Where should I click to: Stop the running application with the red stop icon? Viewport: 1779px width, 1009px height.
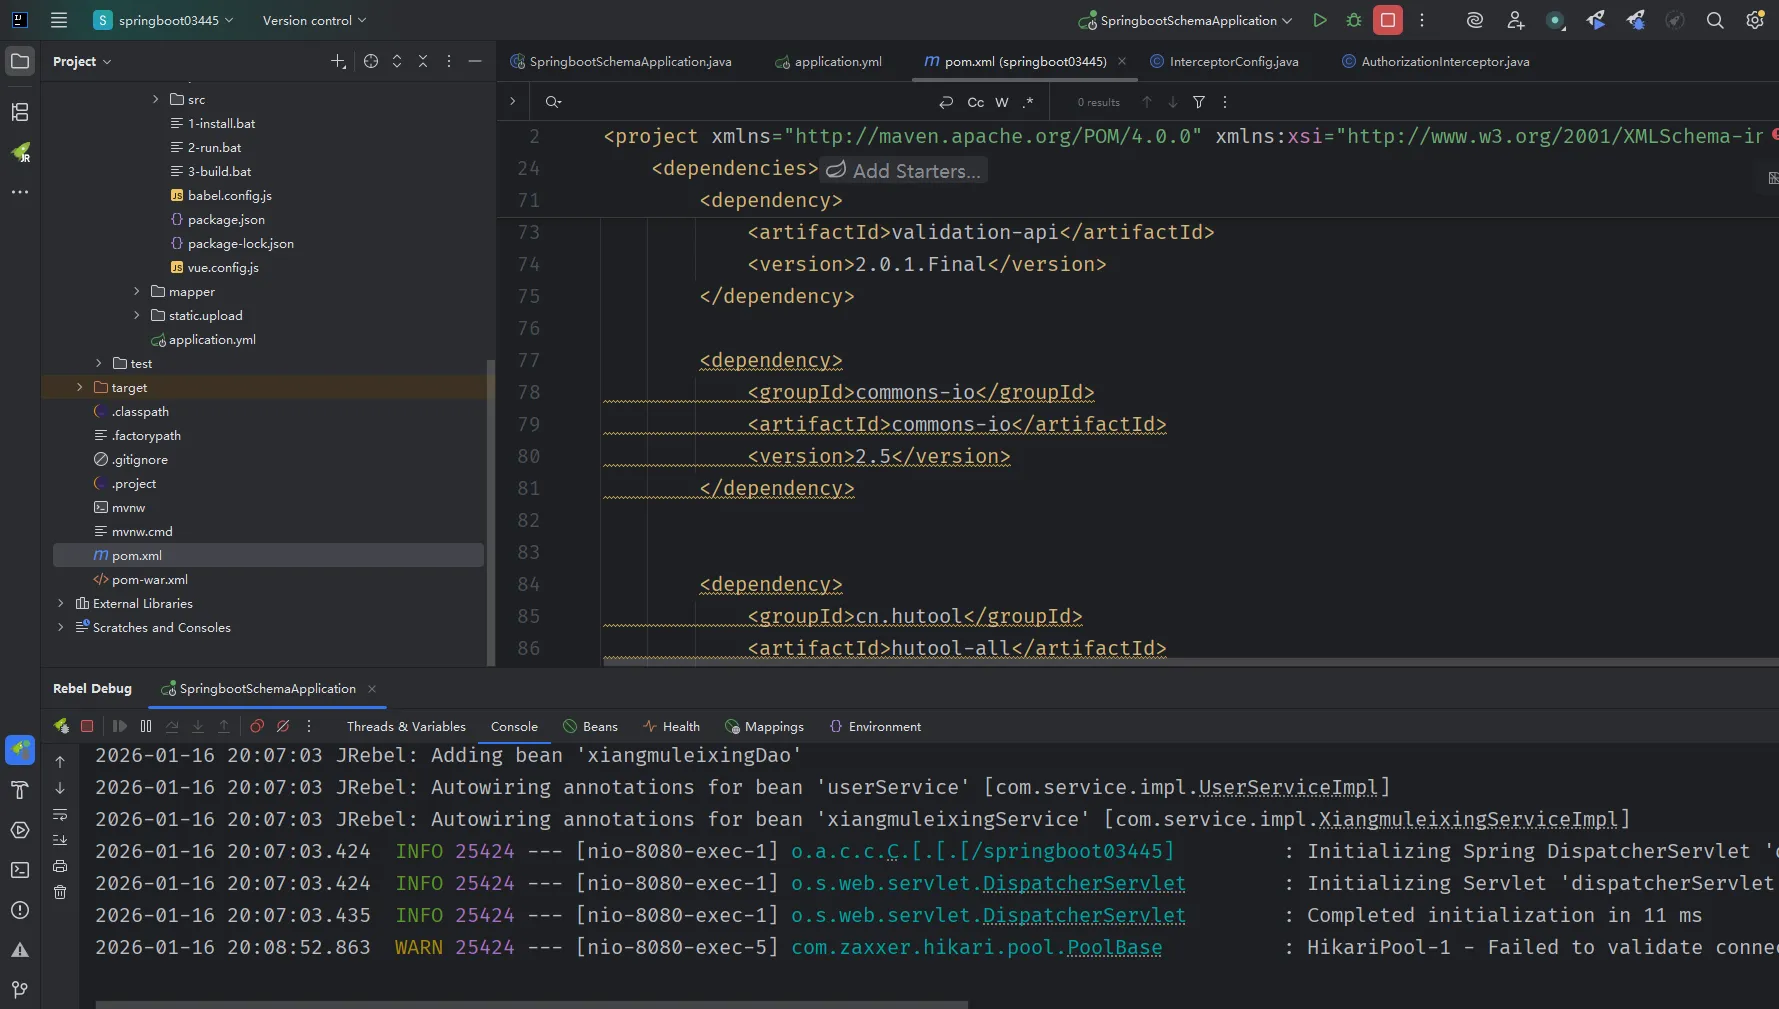pos(1388,20)
